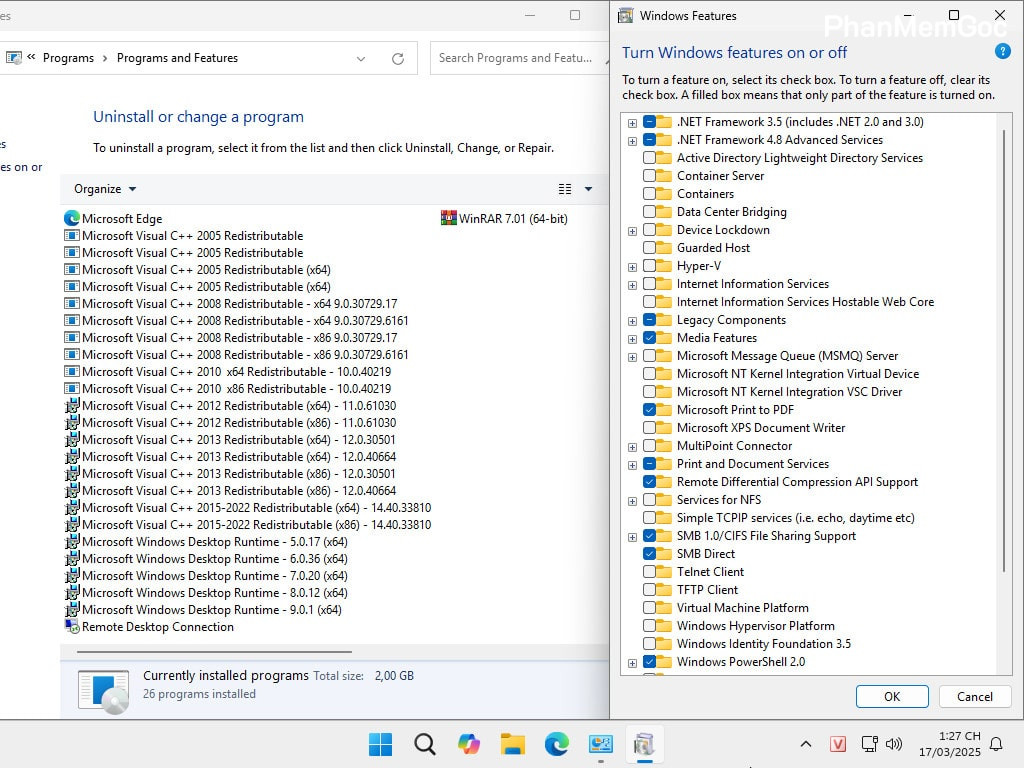
Task: Open Microsoft Edge from the program list
Action: [x=124, y=218]
